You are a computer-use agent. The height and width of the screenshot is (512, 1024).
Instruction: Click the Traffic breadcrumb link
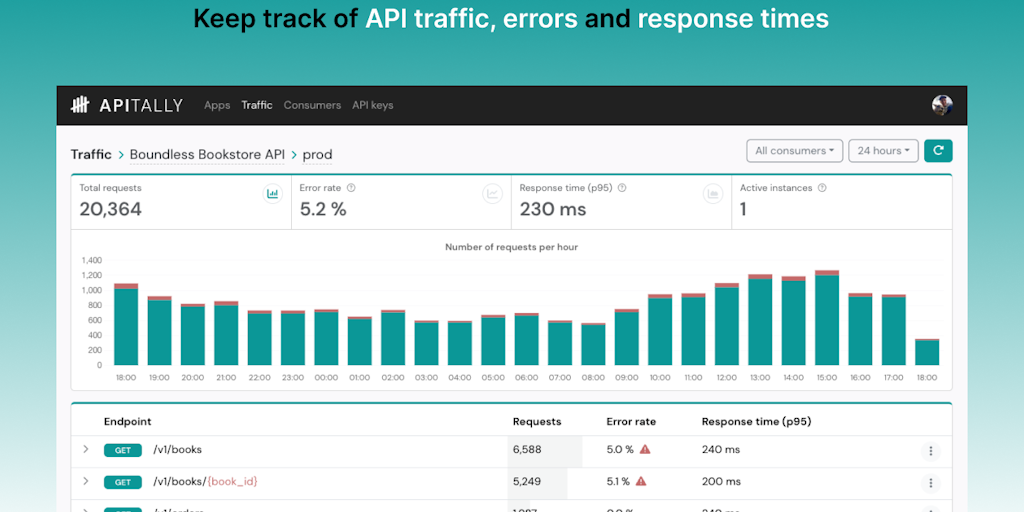(x=91, y=155)
